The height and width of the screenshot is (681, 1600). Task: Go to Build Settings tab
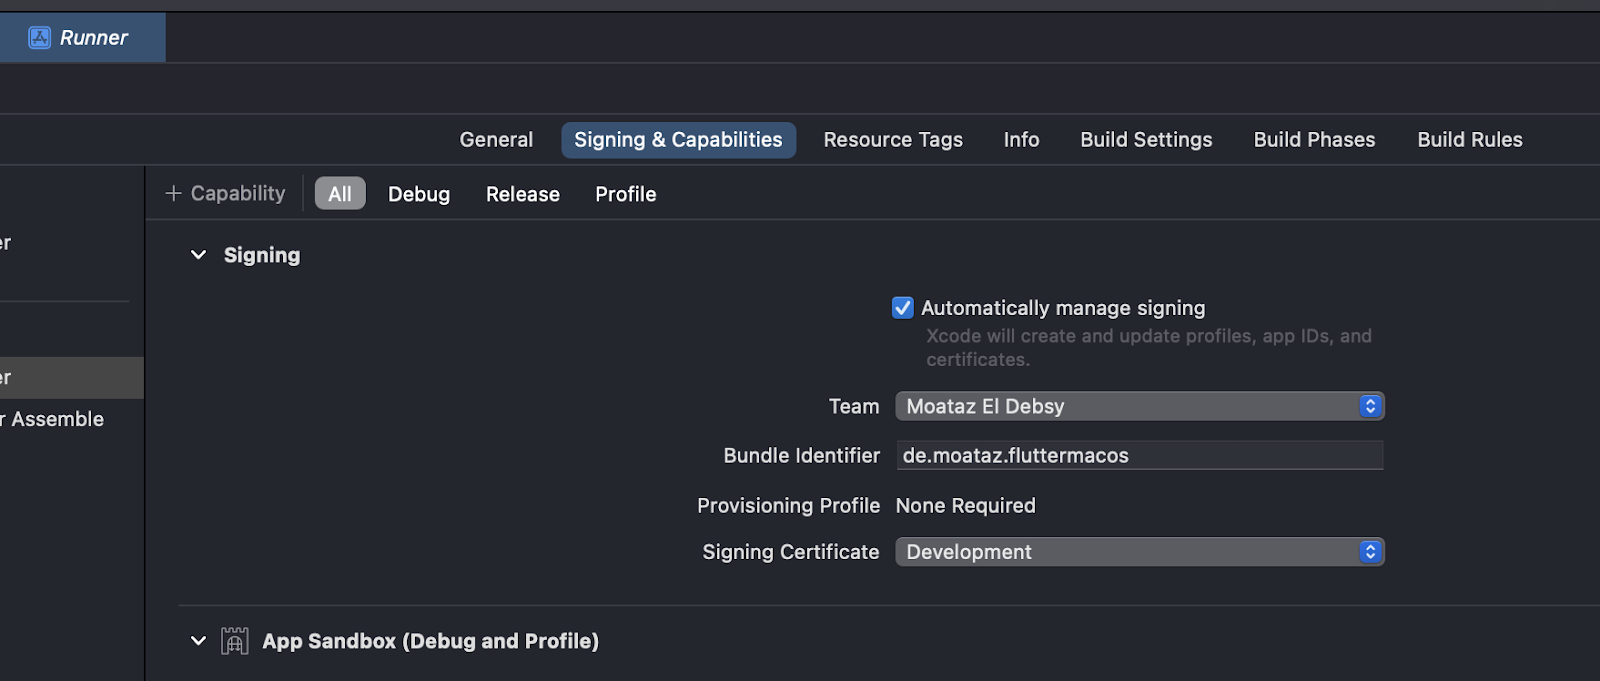pos(1146,140)
